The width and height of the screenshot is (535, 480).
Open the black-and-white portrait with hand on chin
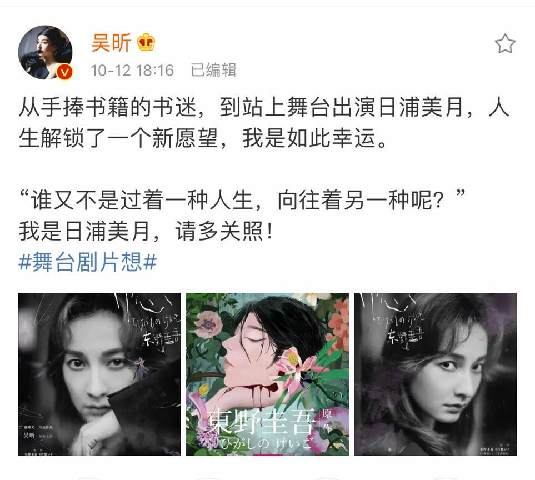click(x=99, y=374)
